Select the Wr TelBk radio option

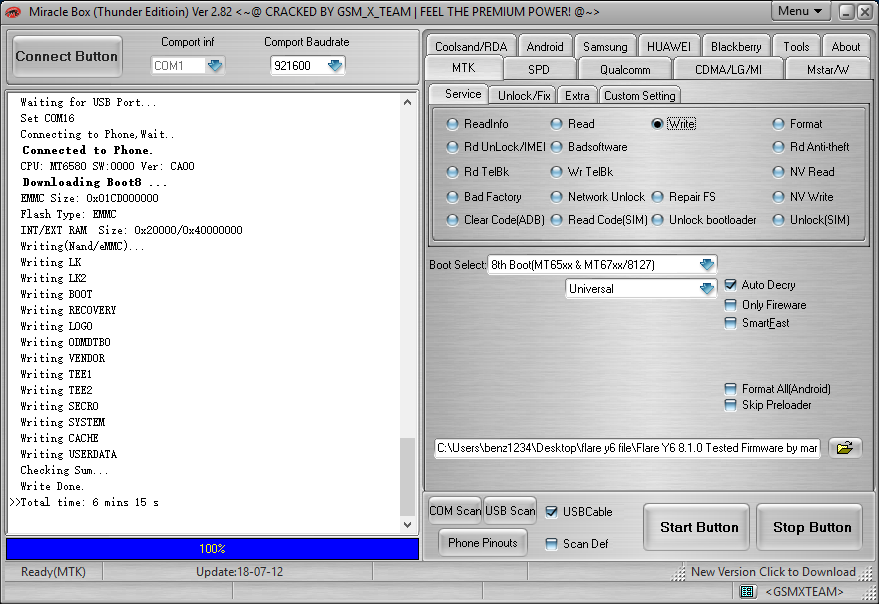coord(556,172)
